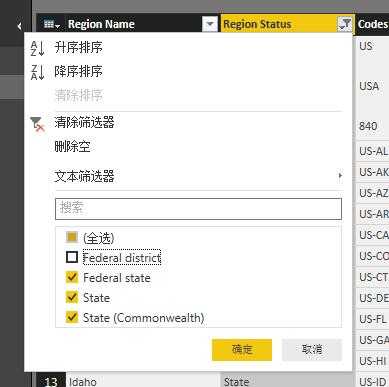
Task: Open the Region Status filter button
Action: [x=345, y=24]
